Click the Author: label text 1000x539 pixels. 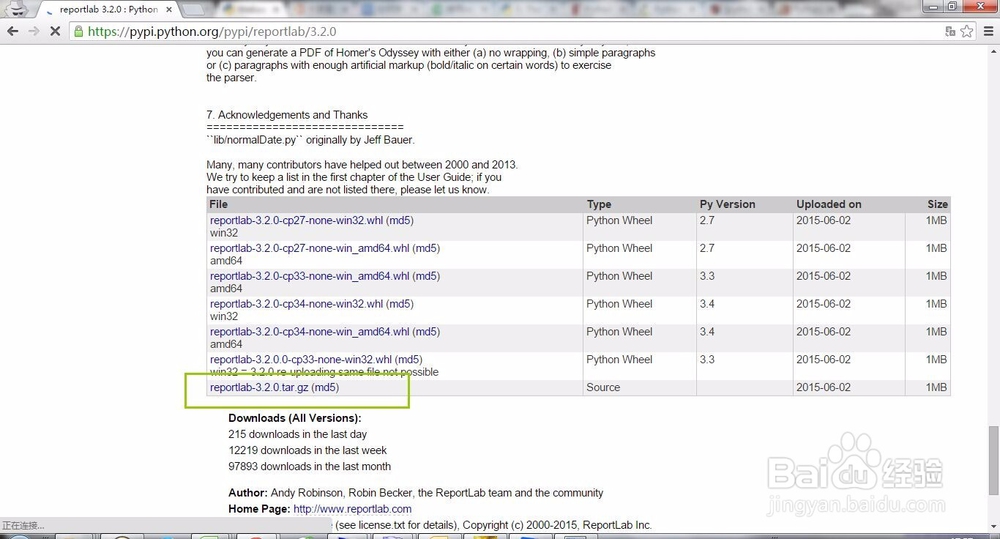tap(247, 493)
